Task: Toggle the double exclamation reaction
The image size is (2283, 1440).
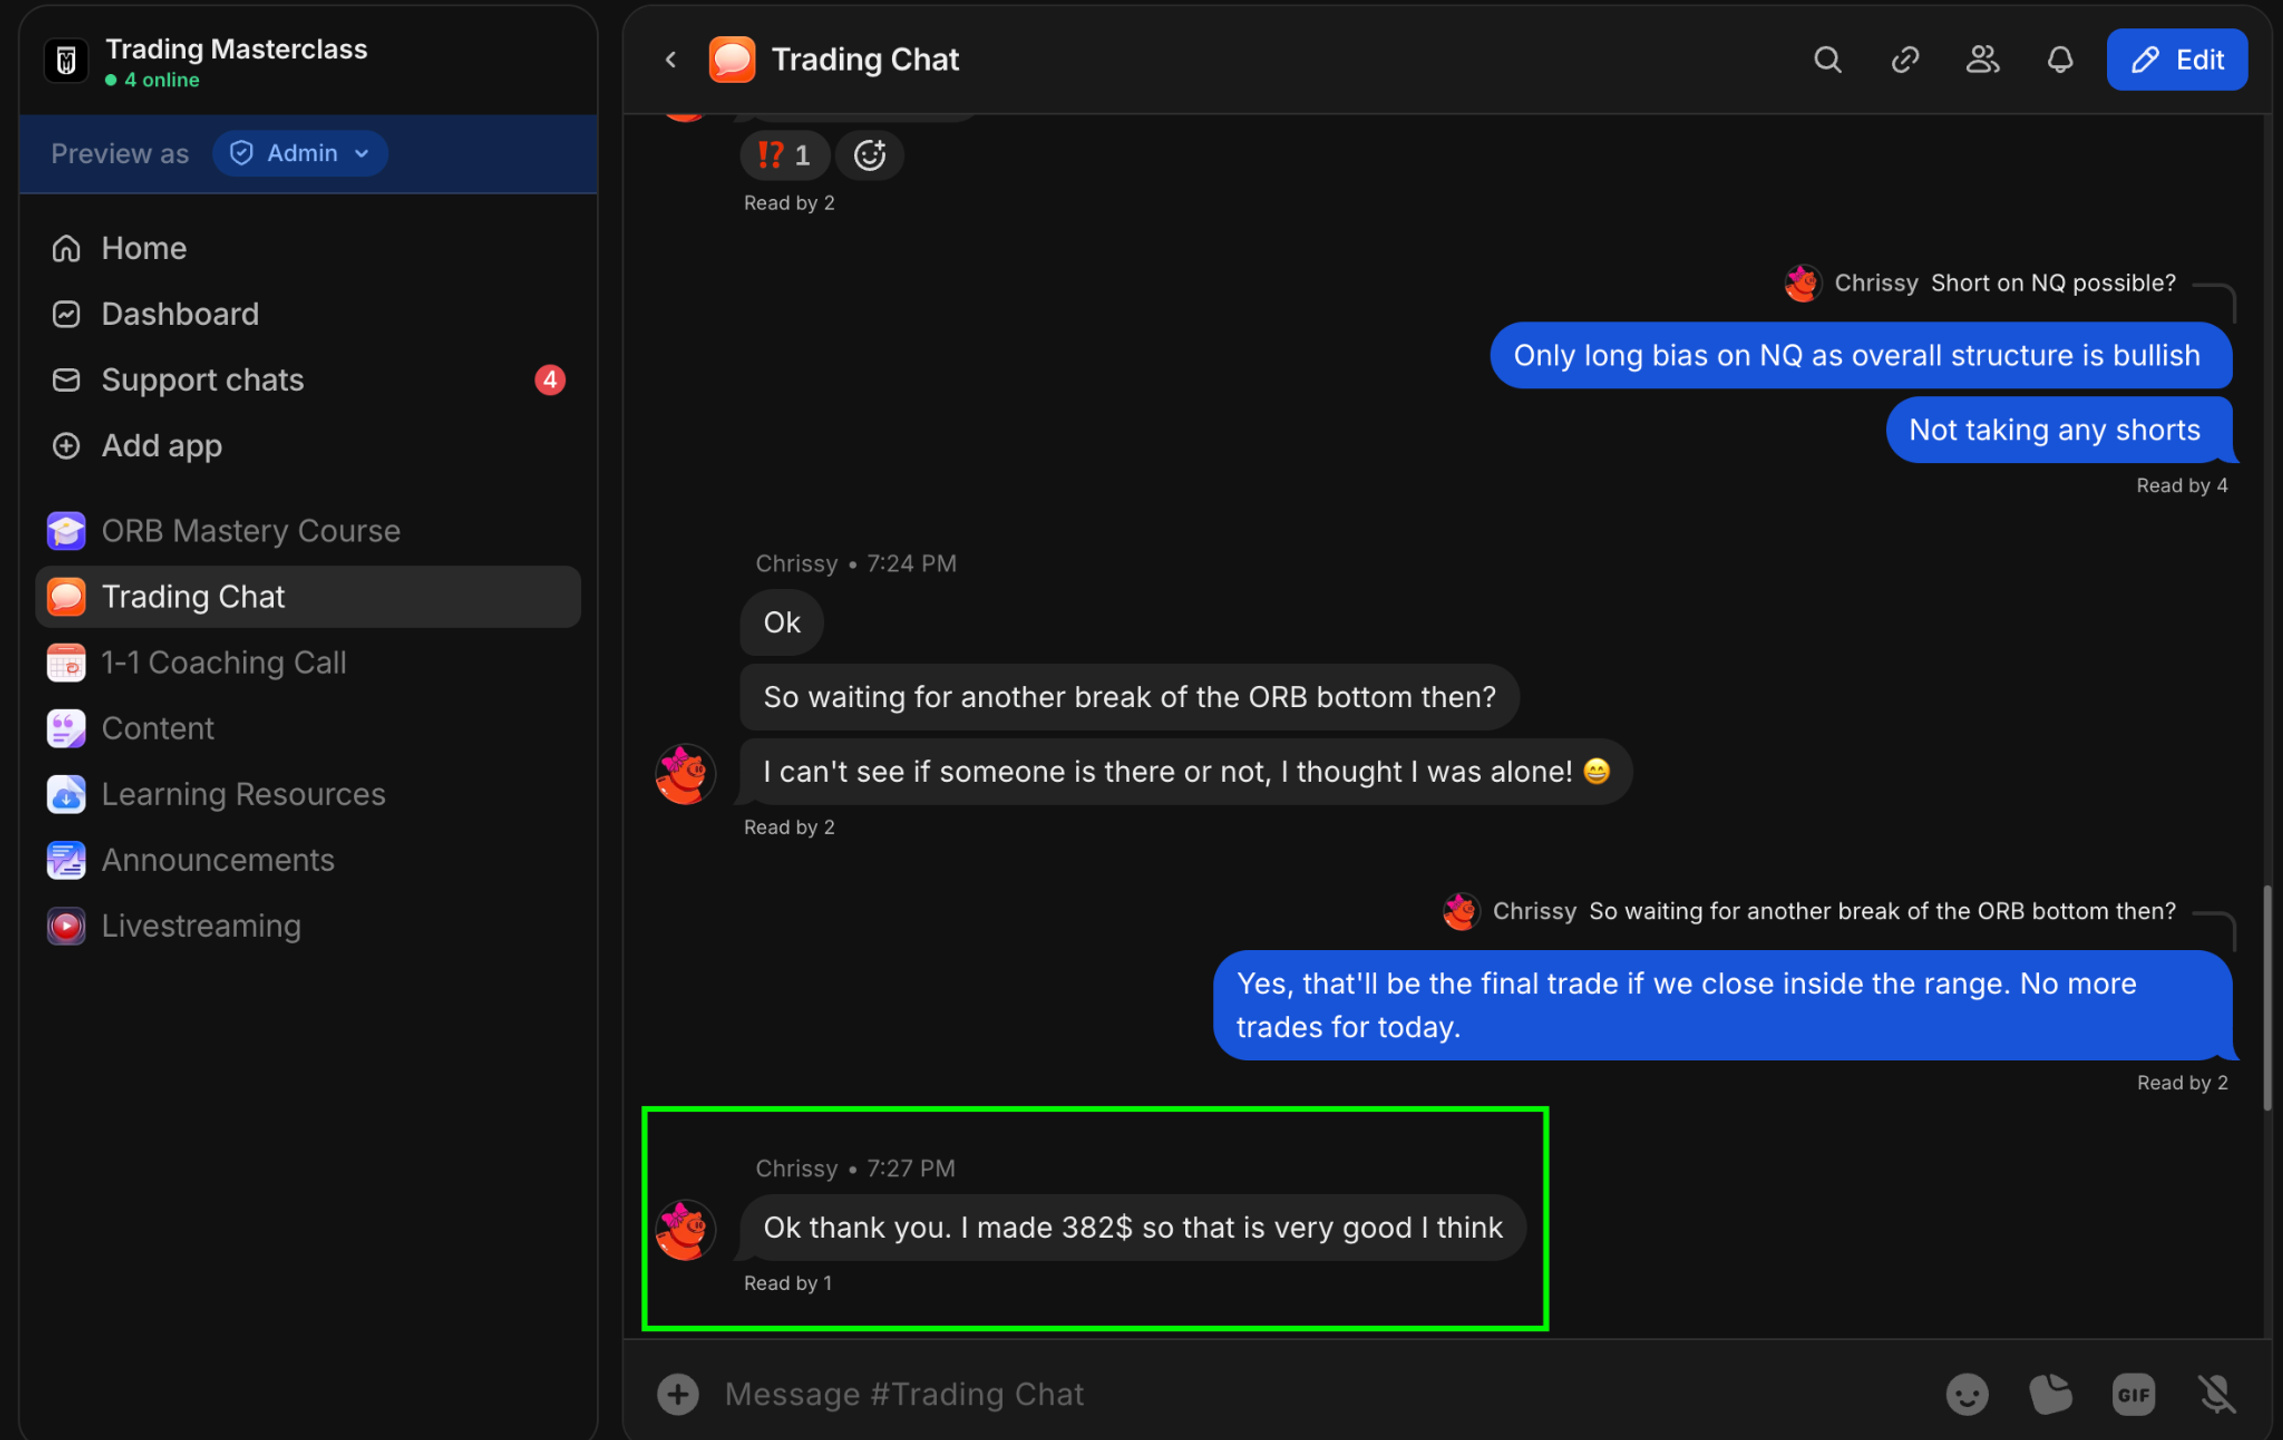Action: [x=784, y=155]
